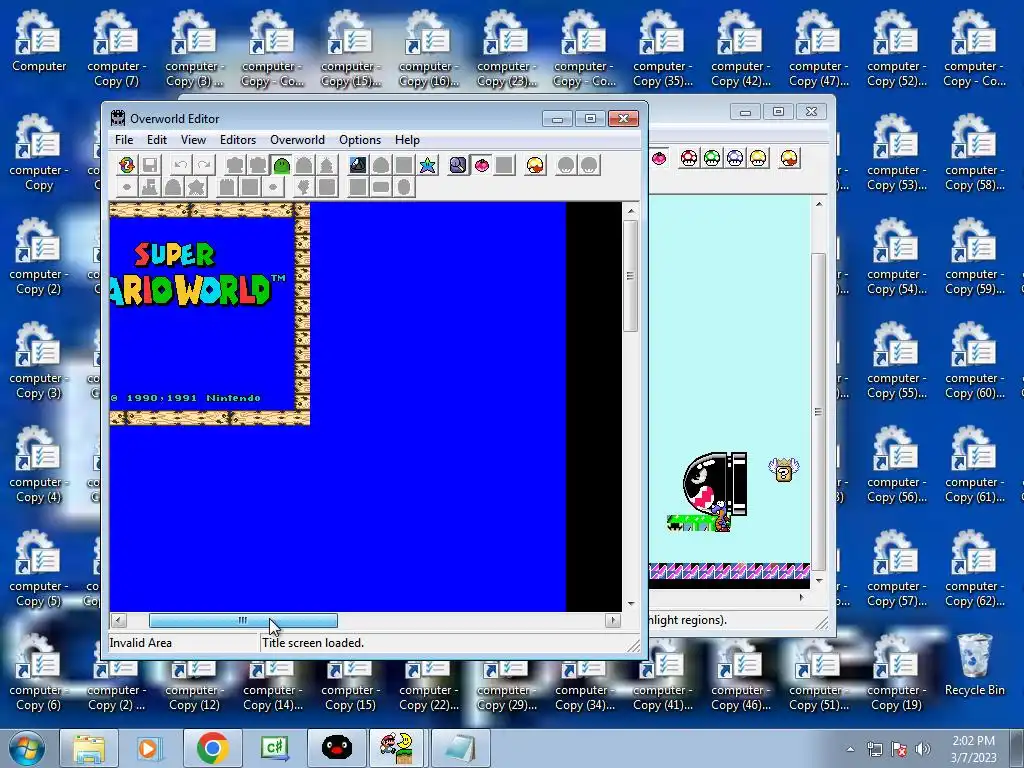Click the undo arrow toolbar icon
Screen dimensions: 1024x768
click(180, 165)
